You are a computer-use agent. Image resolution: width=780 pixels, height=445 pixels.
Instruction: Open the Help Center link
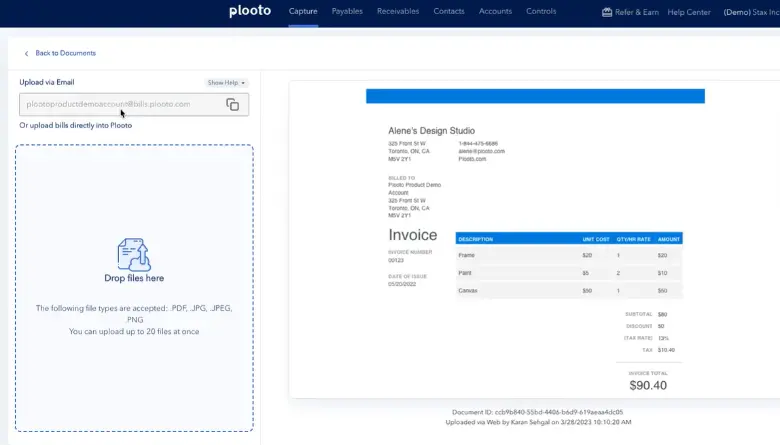(x=689, y=12)
